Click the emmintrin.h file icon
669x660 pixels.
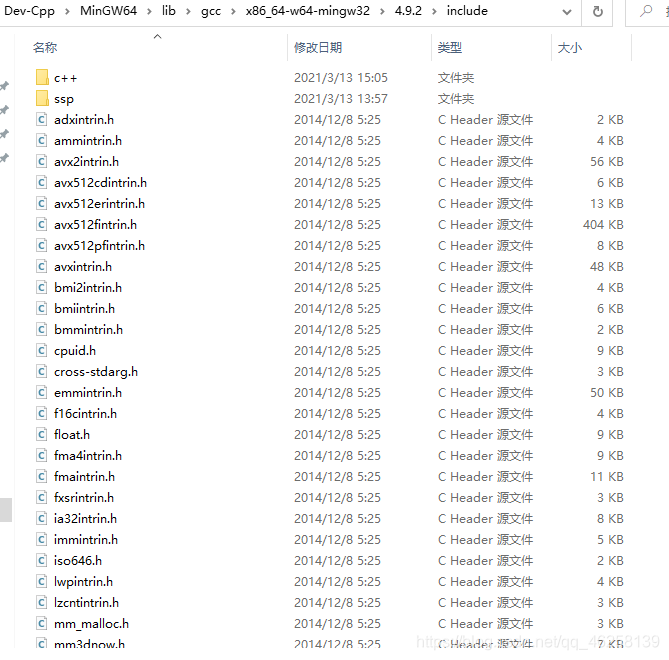pyautogui.click(x=41, y=393)
